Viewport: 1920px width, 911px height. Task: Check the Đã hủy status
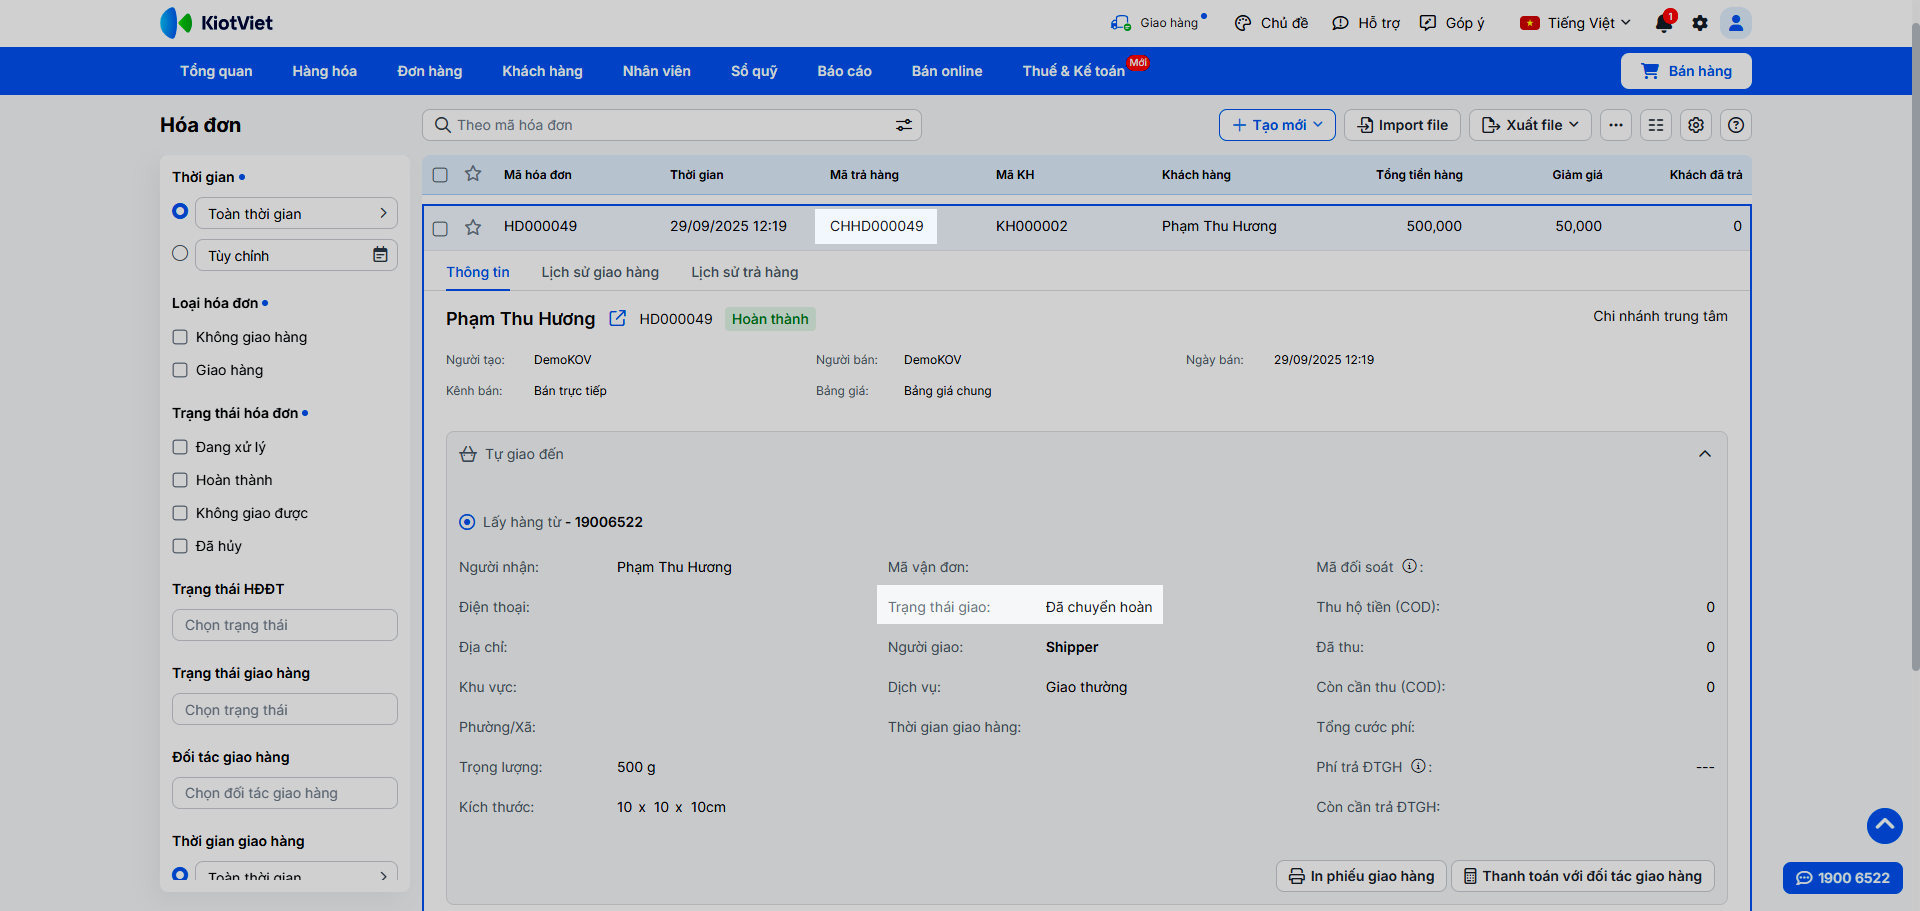click(x=180, y=546)
